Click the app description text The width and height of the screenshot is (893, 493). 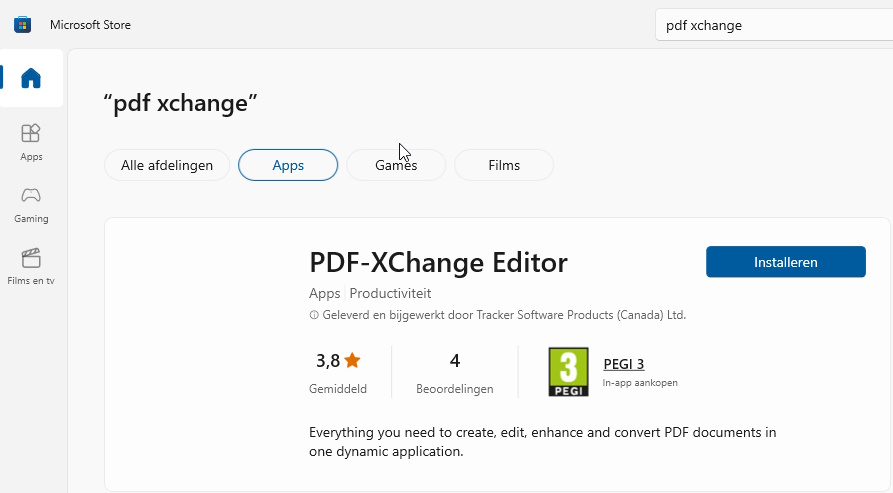pos(542,442)
